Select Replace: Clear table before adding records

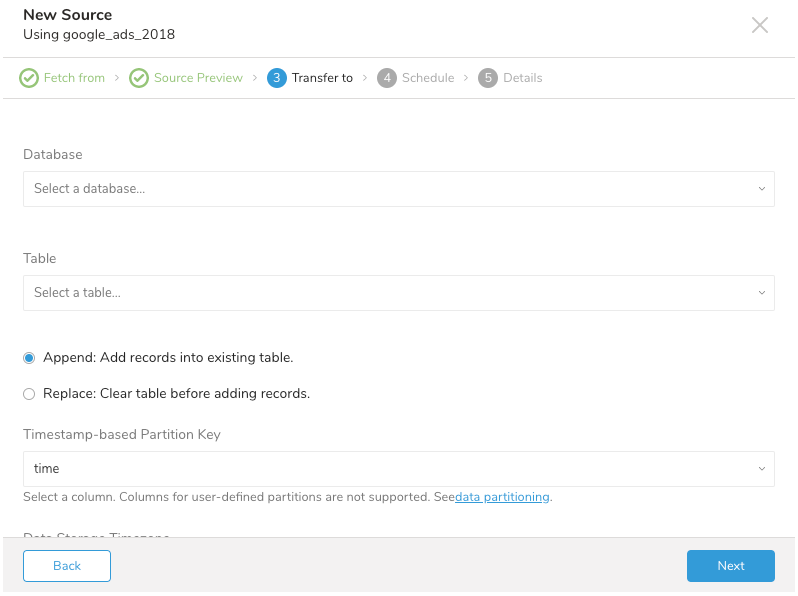coord(29,394)
